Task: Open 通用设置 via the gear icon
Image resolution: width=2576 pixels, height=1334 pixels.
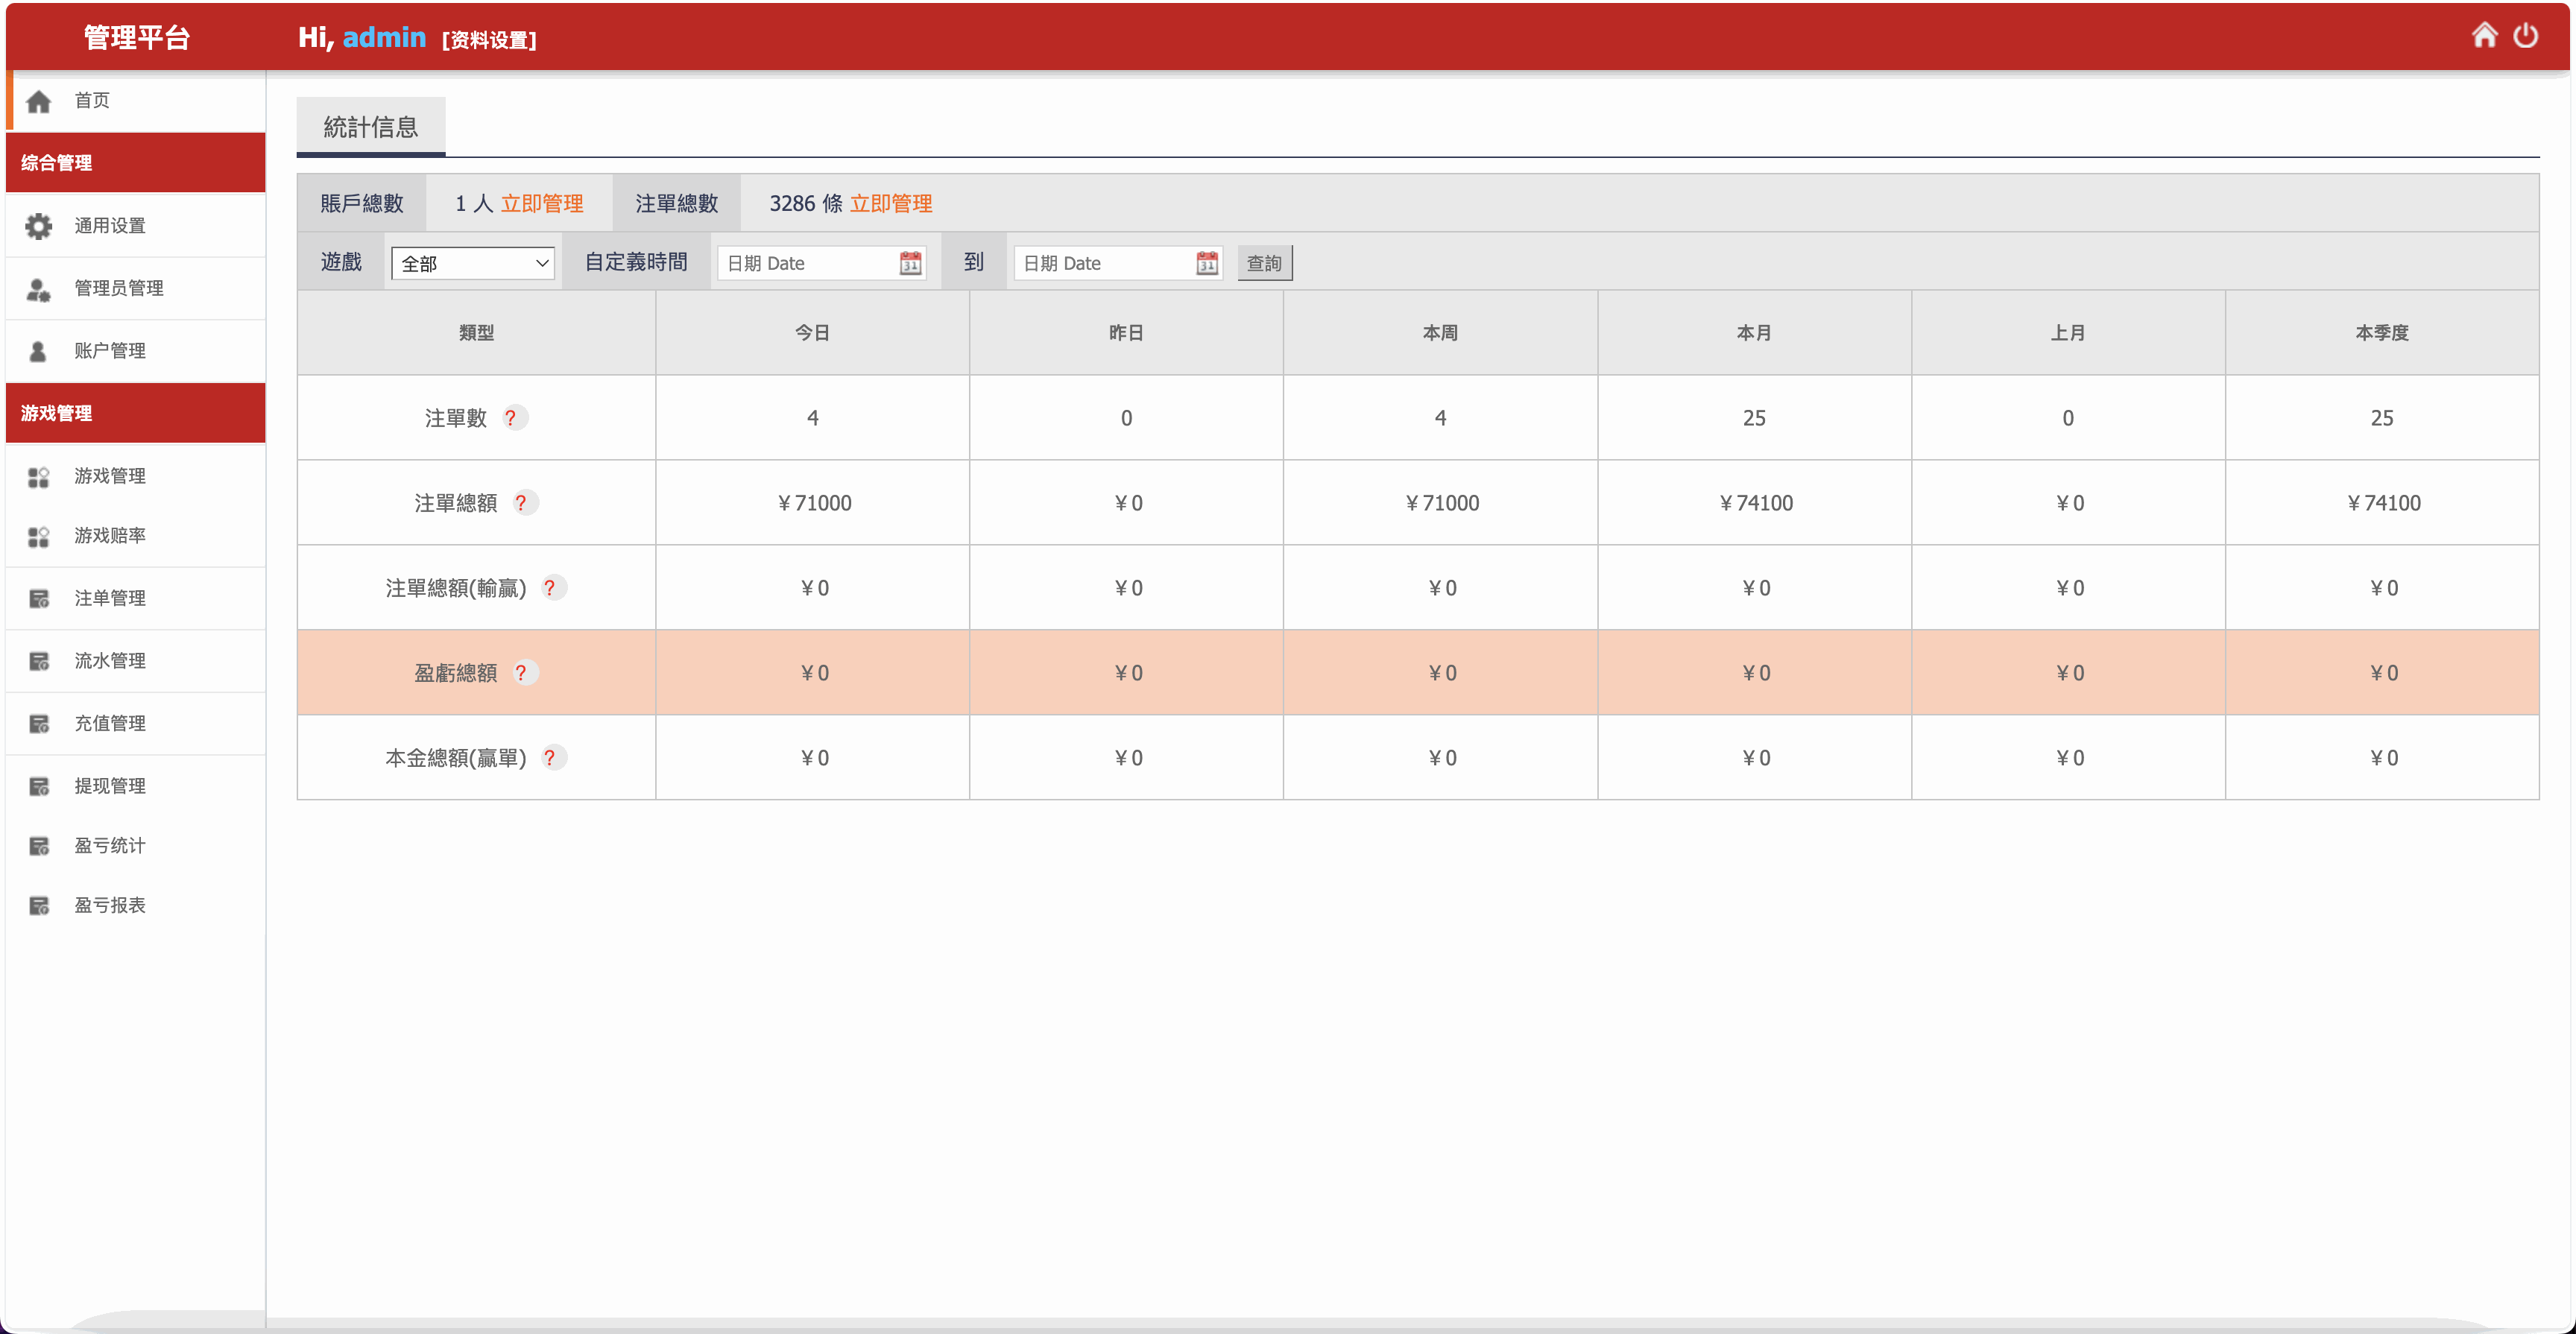Action: tap(39, 225)
